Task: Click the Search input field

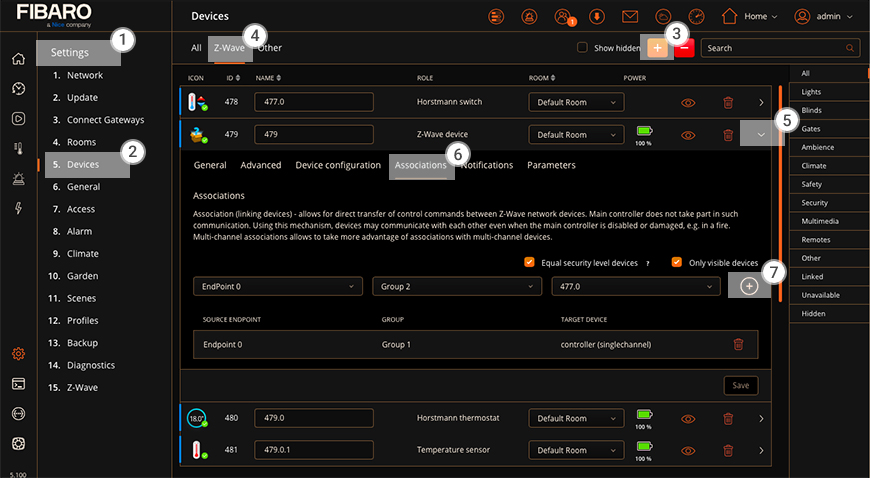Action: click(x=780, y=48)
